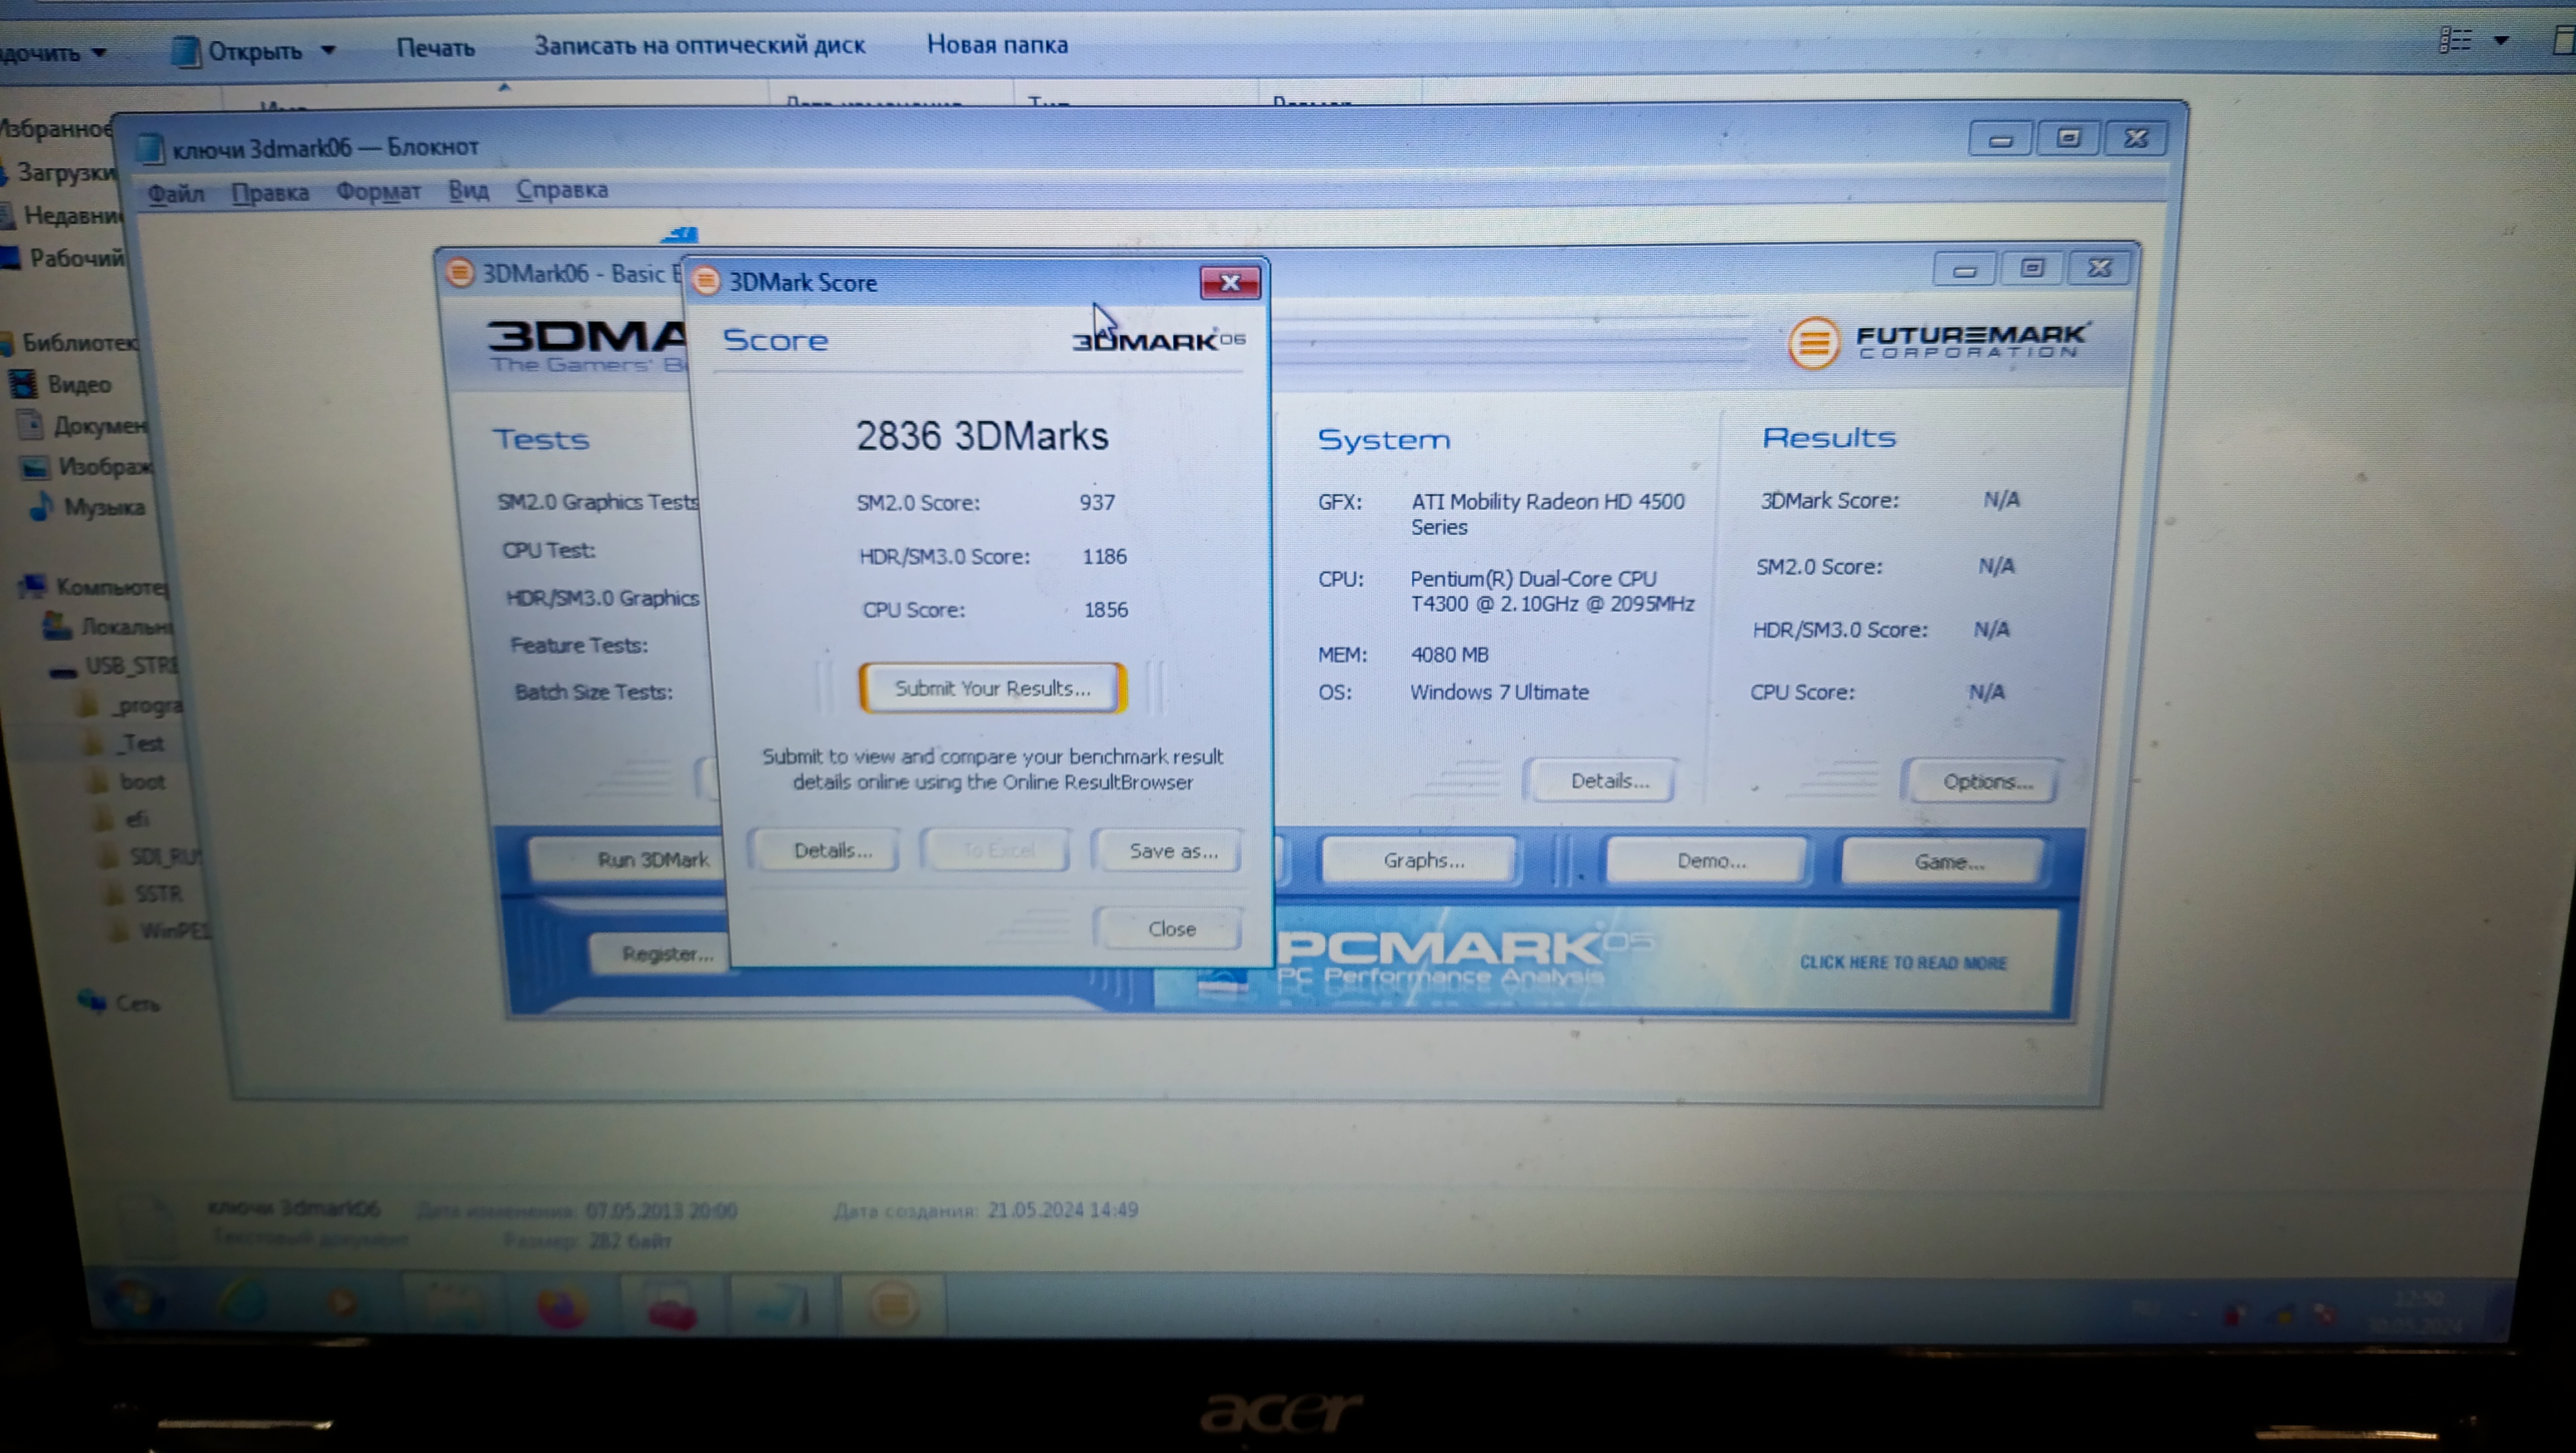Screen dimensions: 2576x1453
Task: Close the 3DMark Score dialog with Close button
Action: 1171,929
